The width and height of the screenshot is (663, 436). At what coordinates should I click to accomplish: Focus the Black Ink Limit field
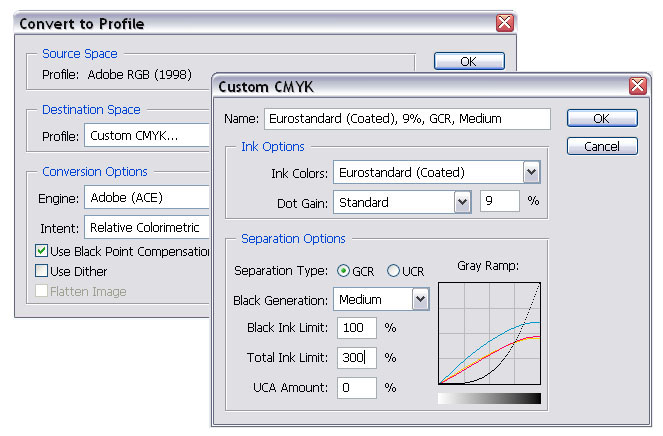(357, 328)
